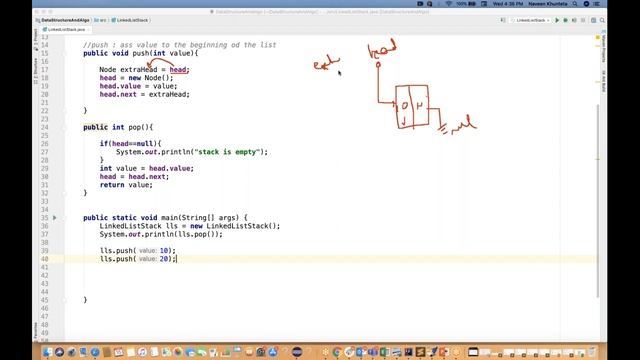Collapse pop method via fold marker at line 24
The width and height of the screenshot is (640, 360).
pos(64,127)
